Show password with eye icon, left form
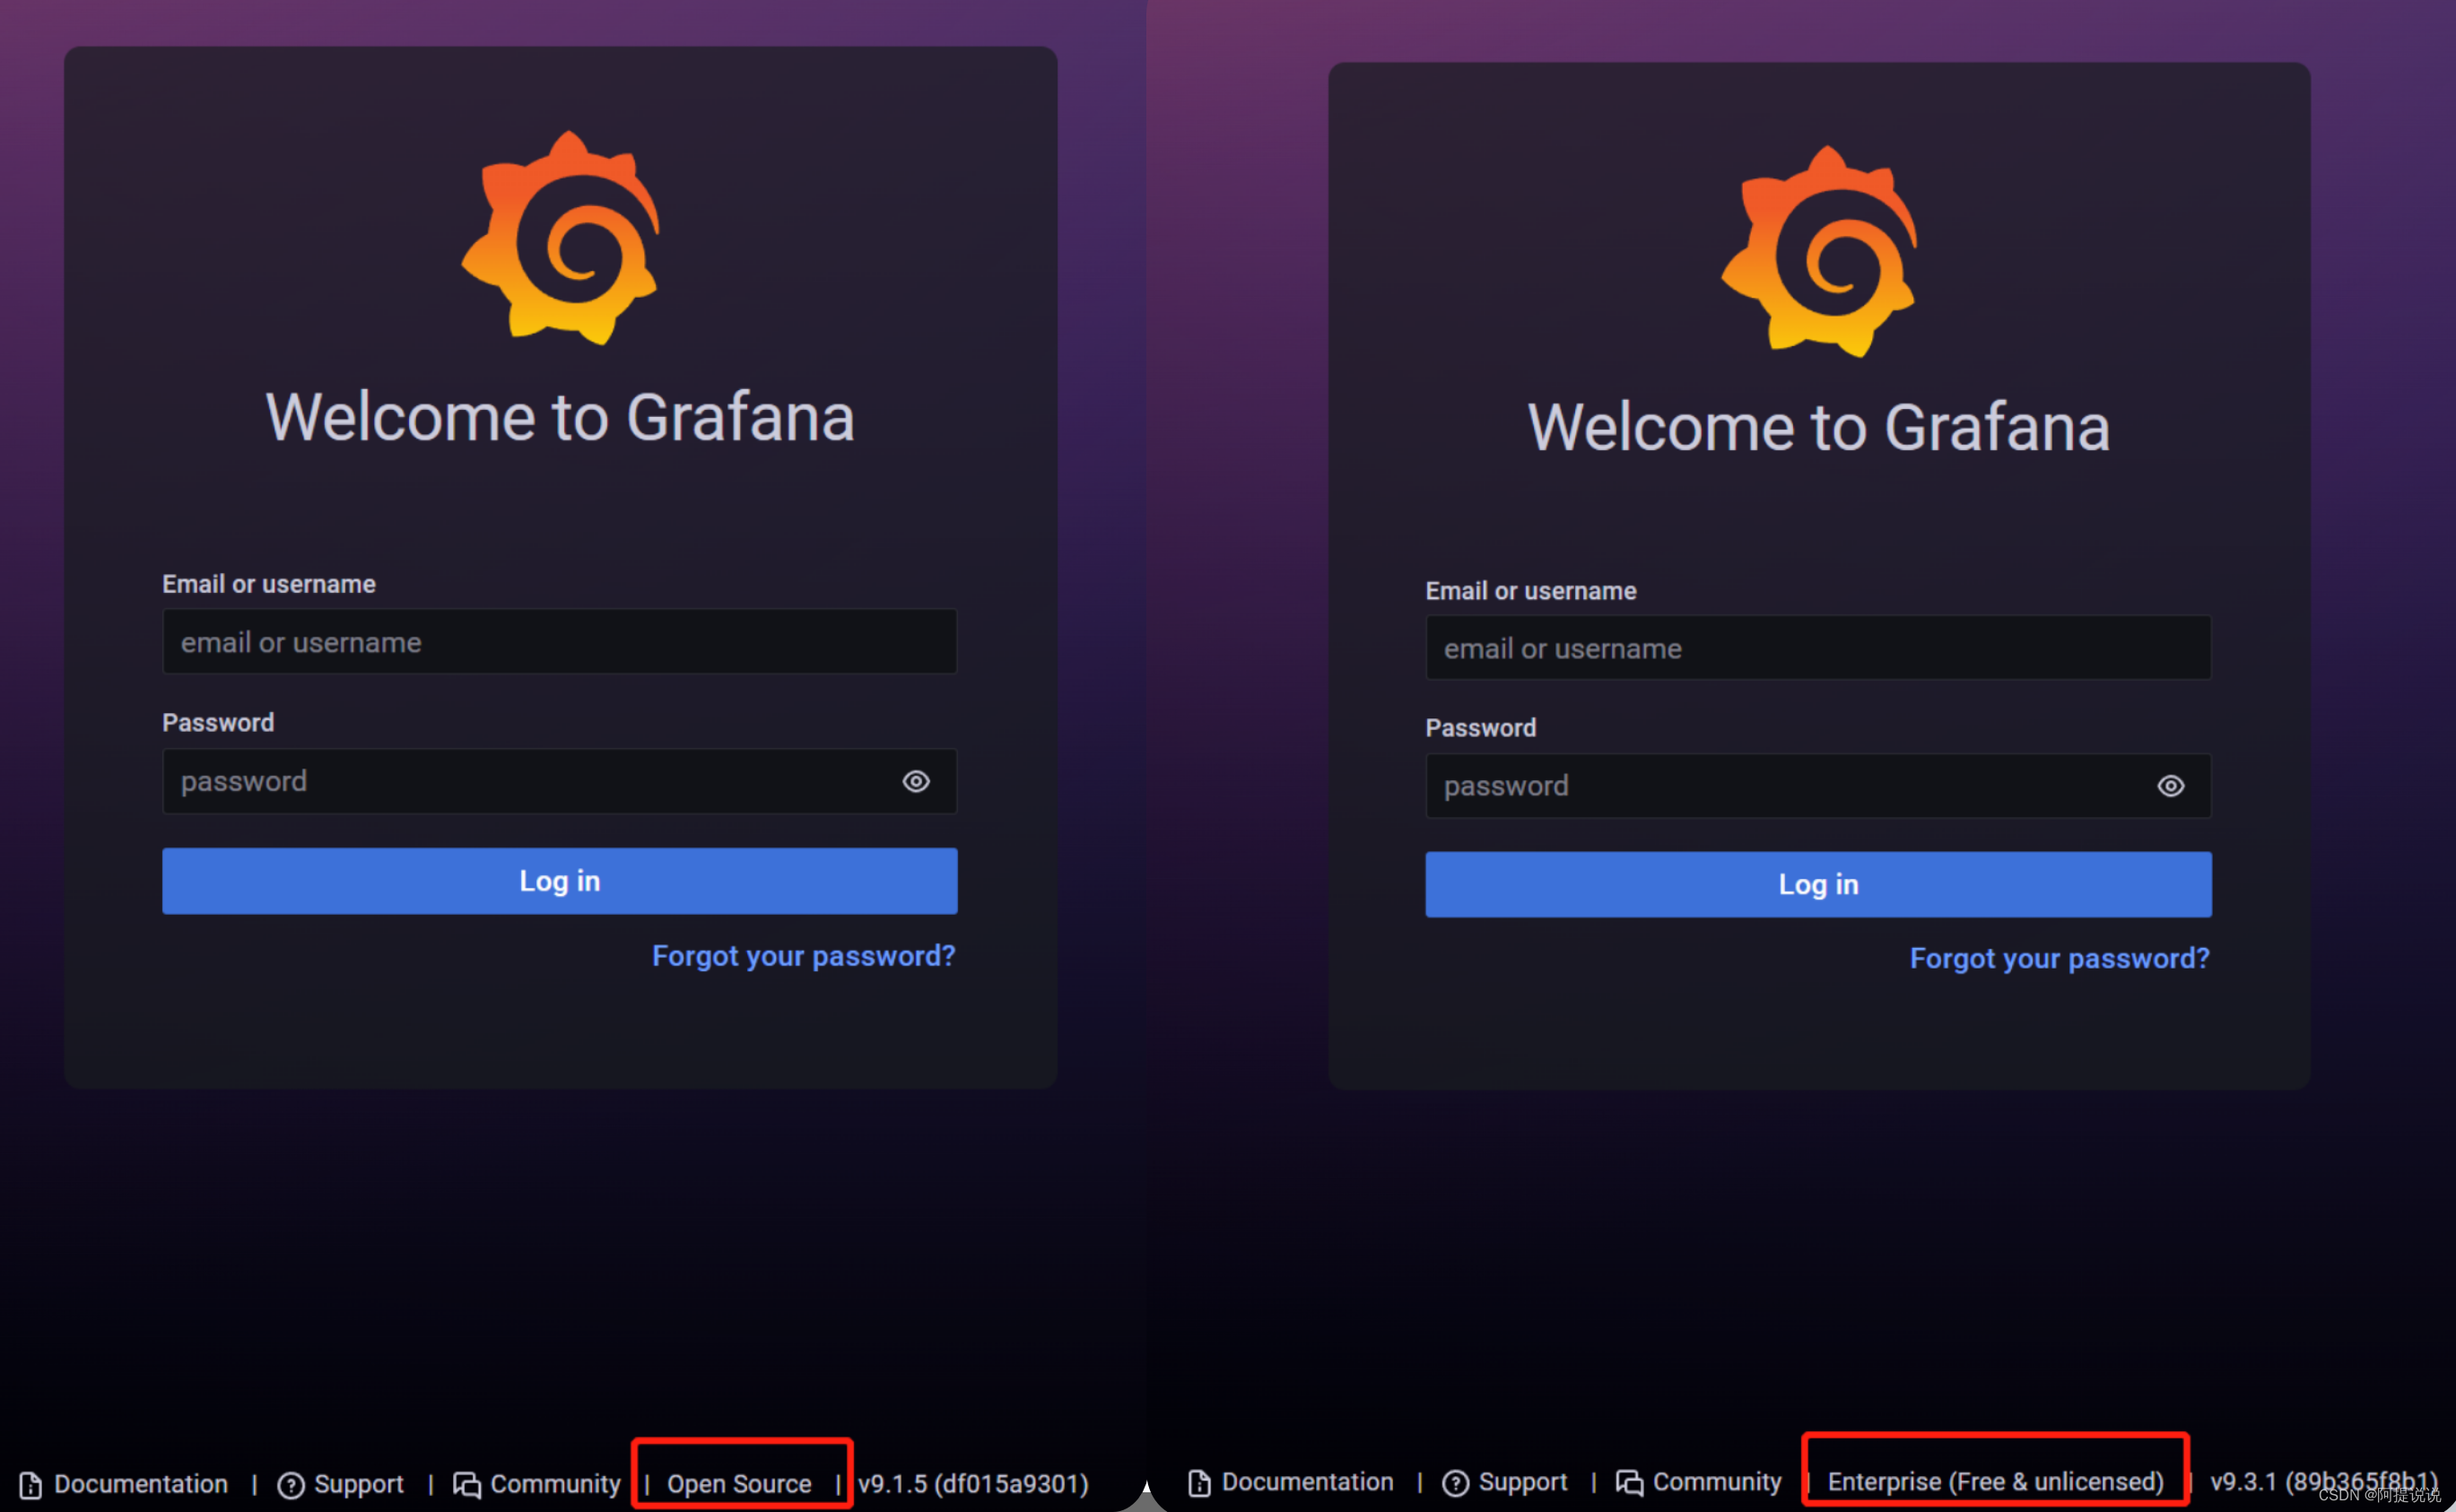Image resolution: width=2456 pixels, height=1512 pixels. [x=916, y=781]
